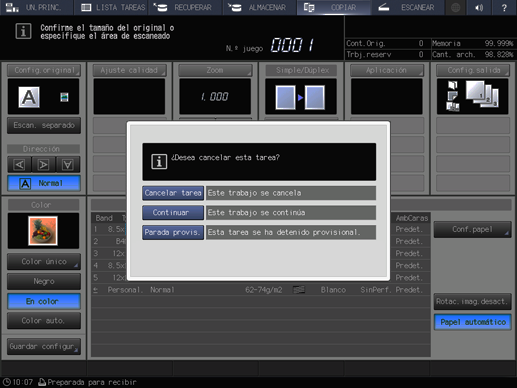Switch to the ESCANEAR tab
Screen dimensions: 517x388
coord(408,7)
